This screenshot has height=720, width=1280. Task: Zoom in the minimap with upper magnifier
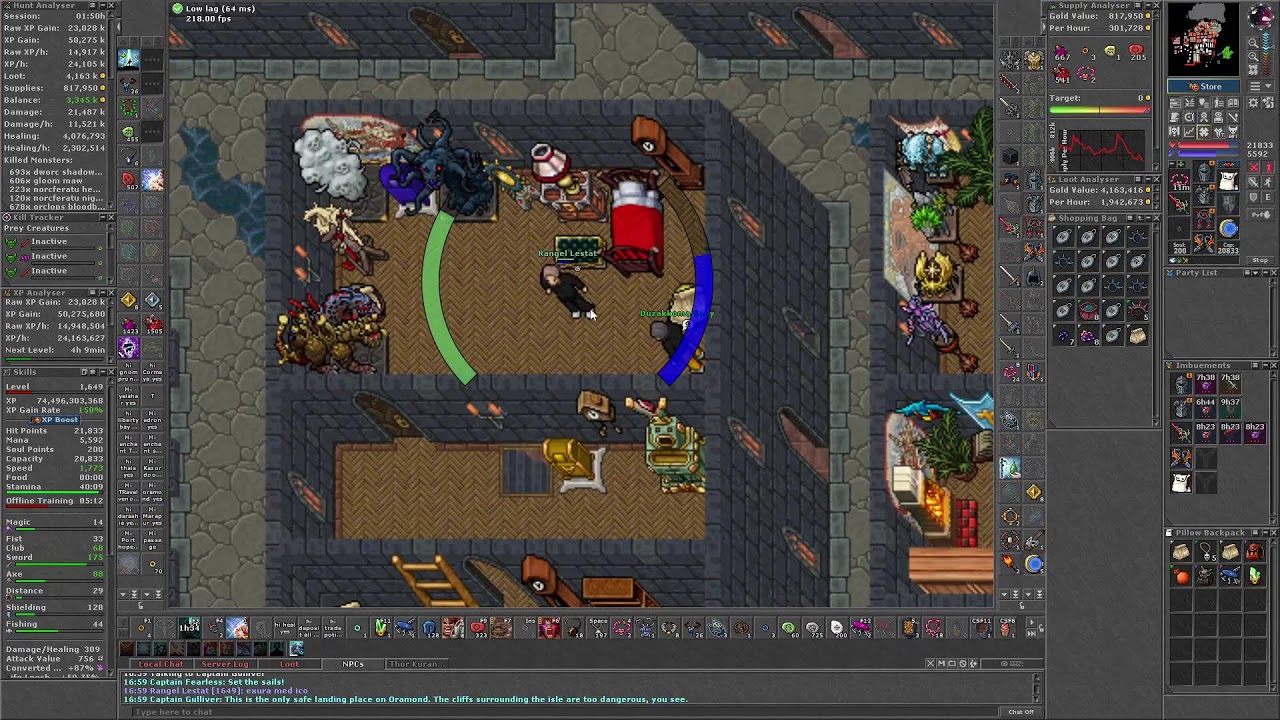tap(1253, 43)
